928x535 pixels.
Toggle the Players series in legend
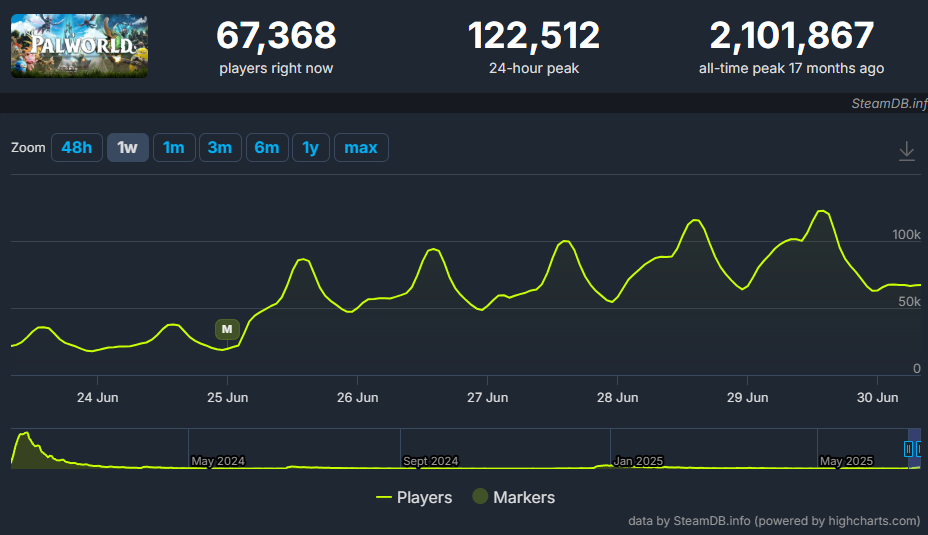[414, 497]
